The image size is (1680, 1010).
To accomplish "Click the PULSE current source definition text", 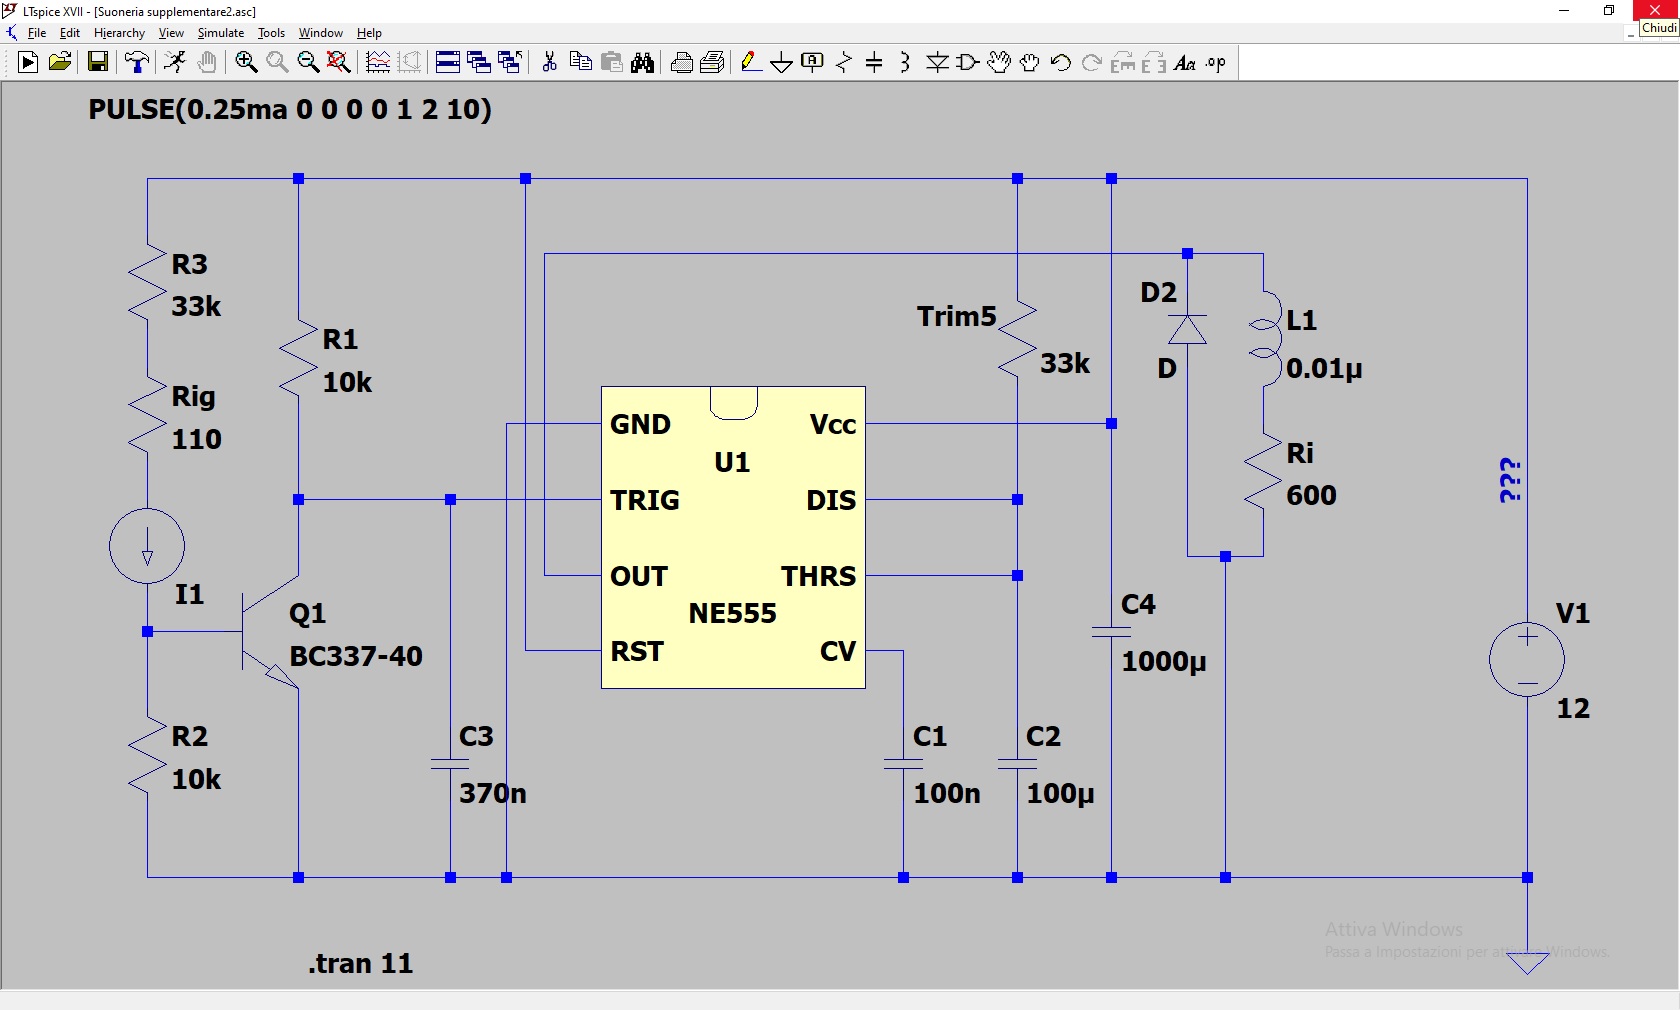I will [x=290, y=109].
